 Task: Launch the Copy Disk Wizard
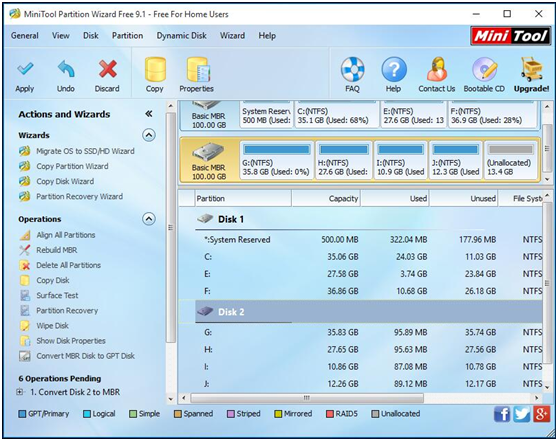65,182
